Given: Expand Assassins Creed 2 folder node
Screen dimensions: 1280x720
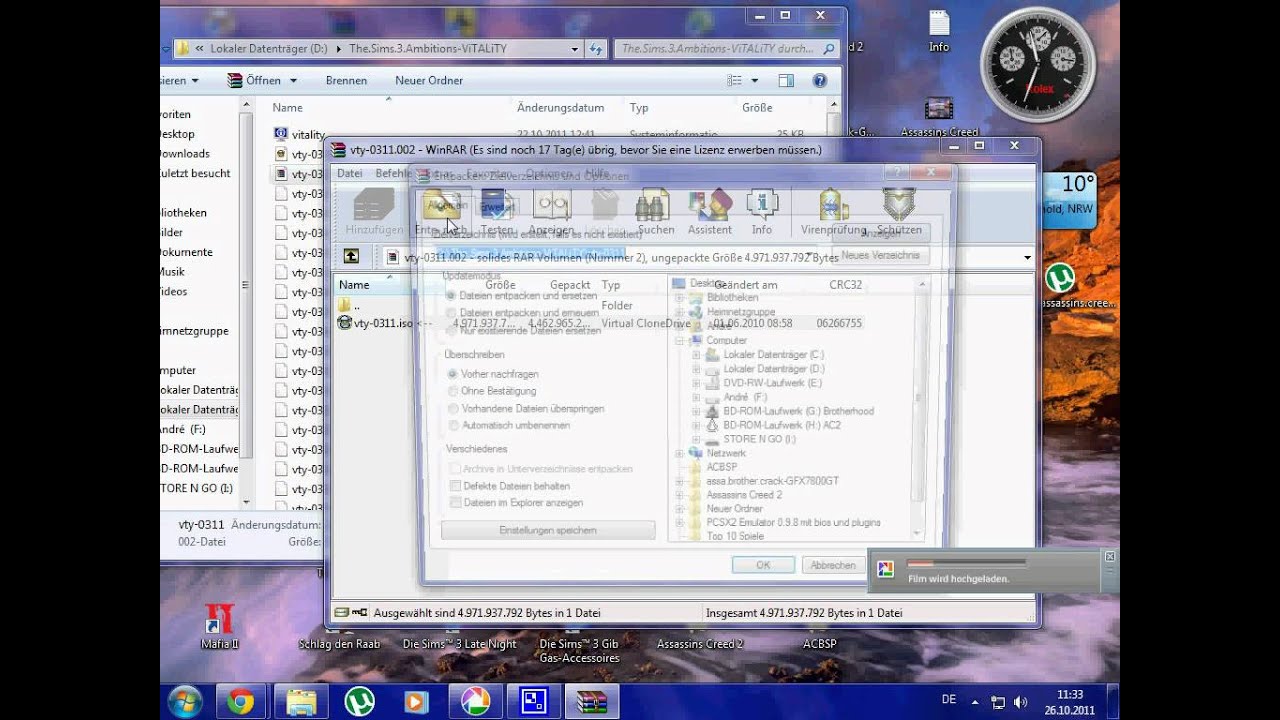Looking at the screenshot, I should coord(680,495).
